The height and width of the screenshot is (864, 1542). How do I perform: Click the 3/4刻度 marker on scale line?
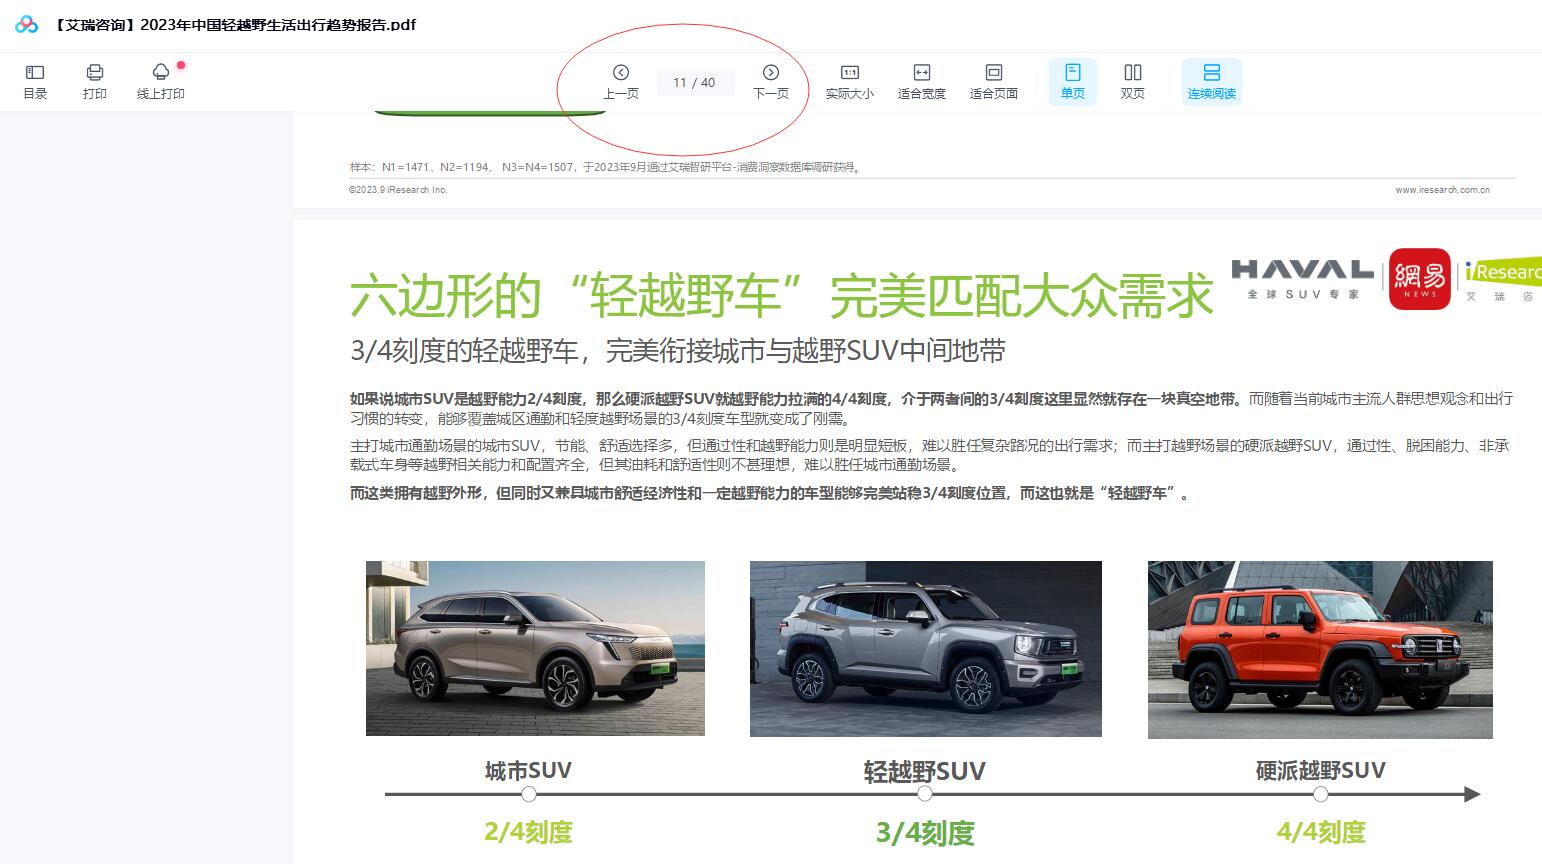[924, 794]
